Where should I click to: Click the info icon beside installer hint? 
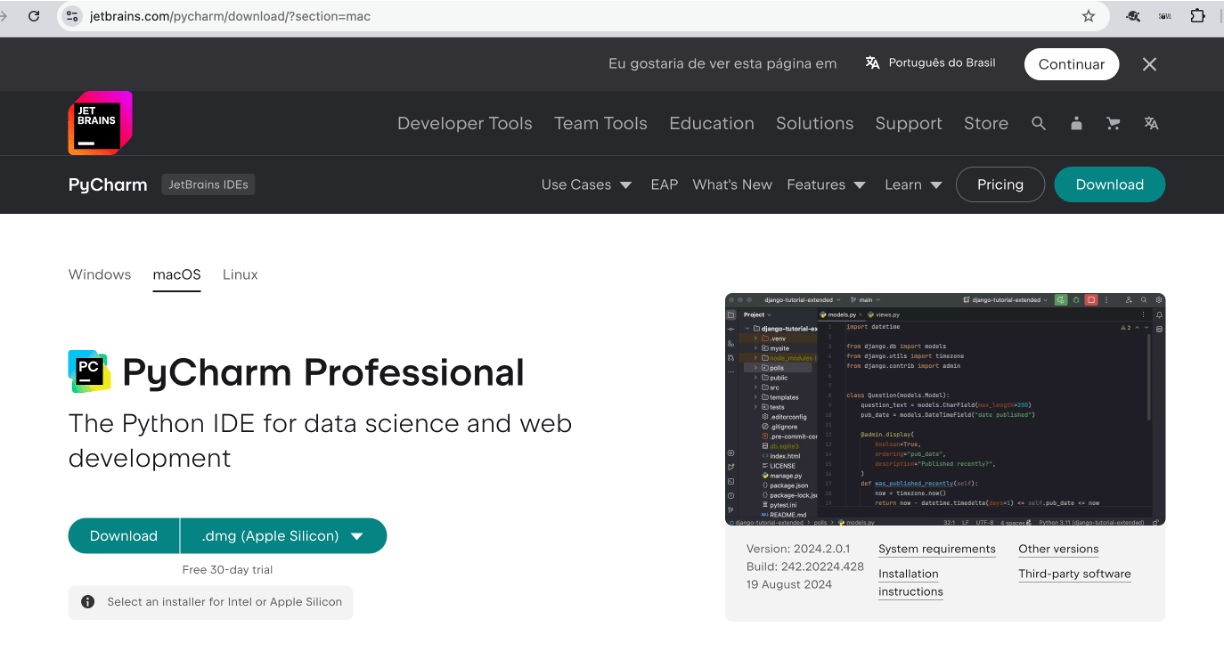click(x=88, y=602)
